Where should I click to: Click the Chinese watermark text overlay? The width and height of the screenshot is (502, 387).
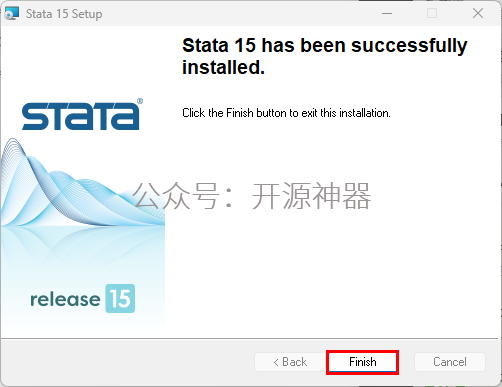[252, 196]
